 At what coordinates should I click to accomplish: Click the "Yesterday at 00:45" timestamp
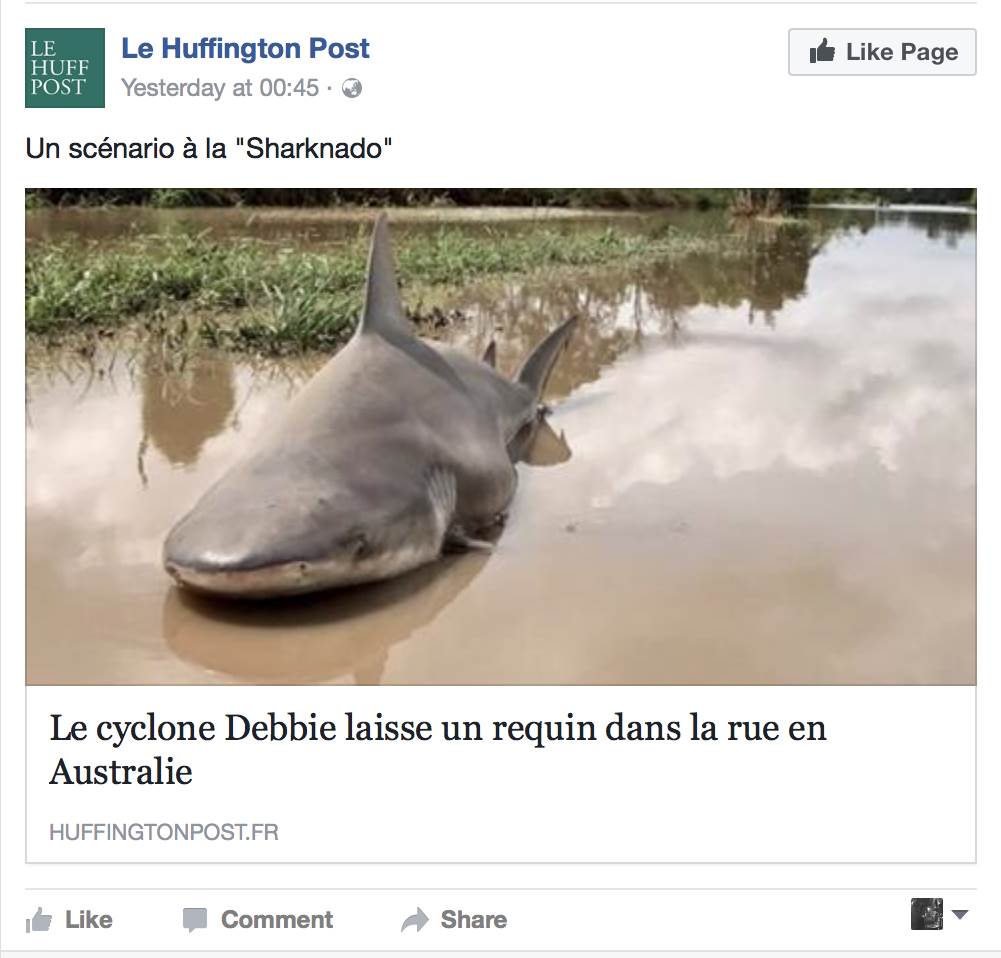tap(219, 88)
